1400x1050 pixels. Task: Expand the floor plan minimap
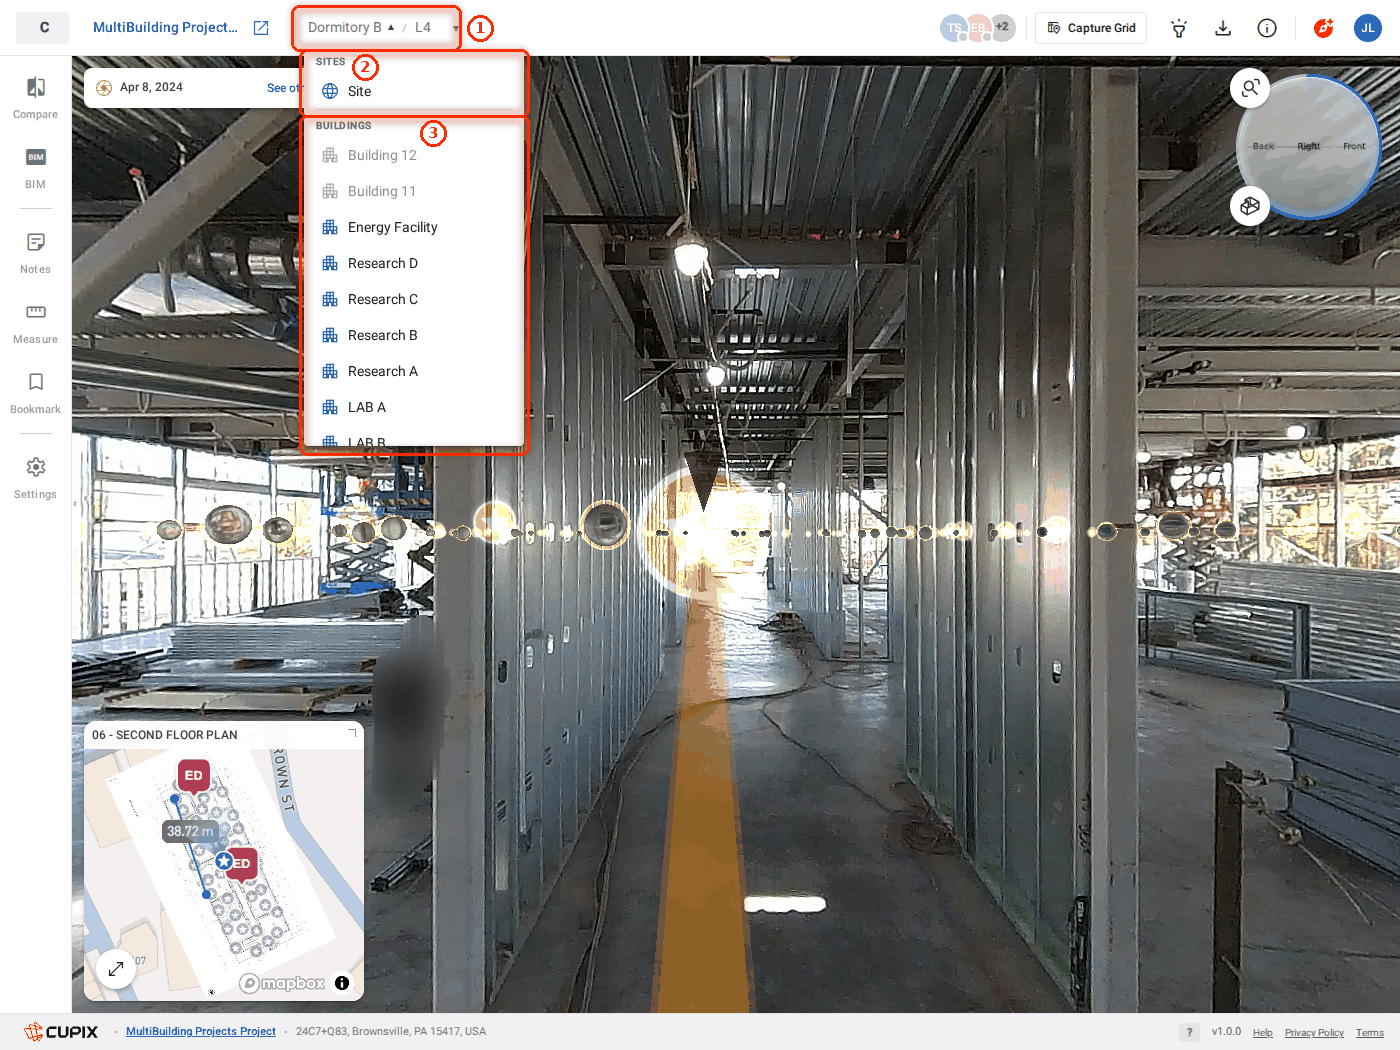[x=116, y=968]
